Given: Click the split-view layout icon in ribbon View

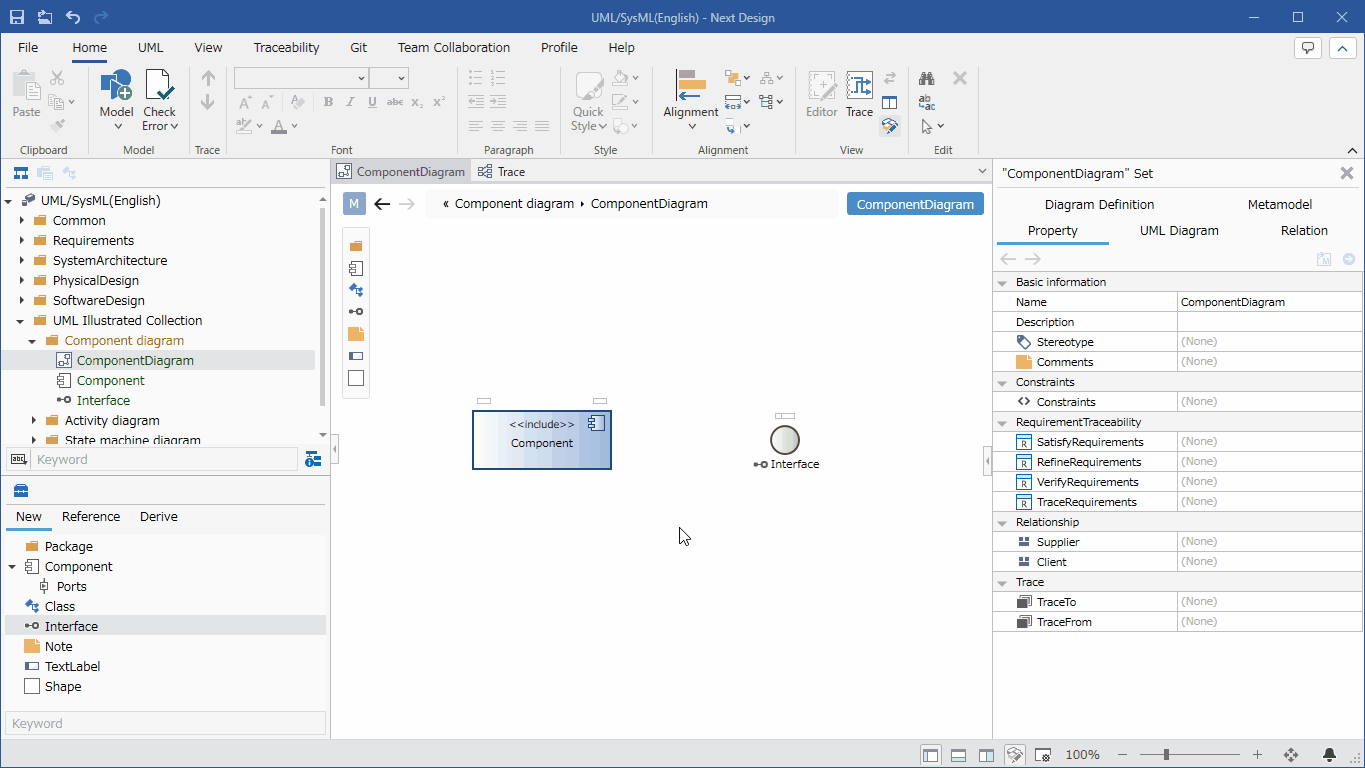Looking at the screenshot, I should coord(889,103).
